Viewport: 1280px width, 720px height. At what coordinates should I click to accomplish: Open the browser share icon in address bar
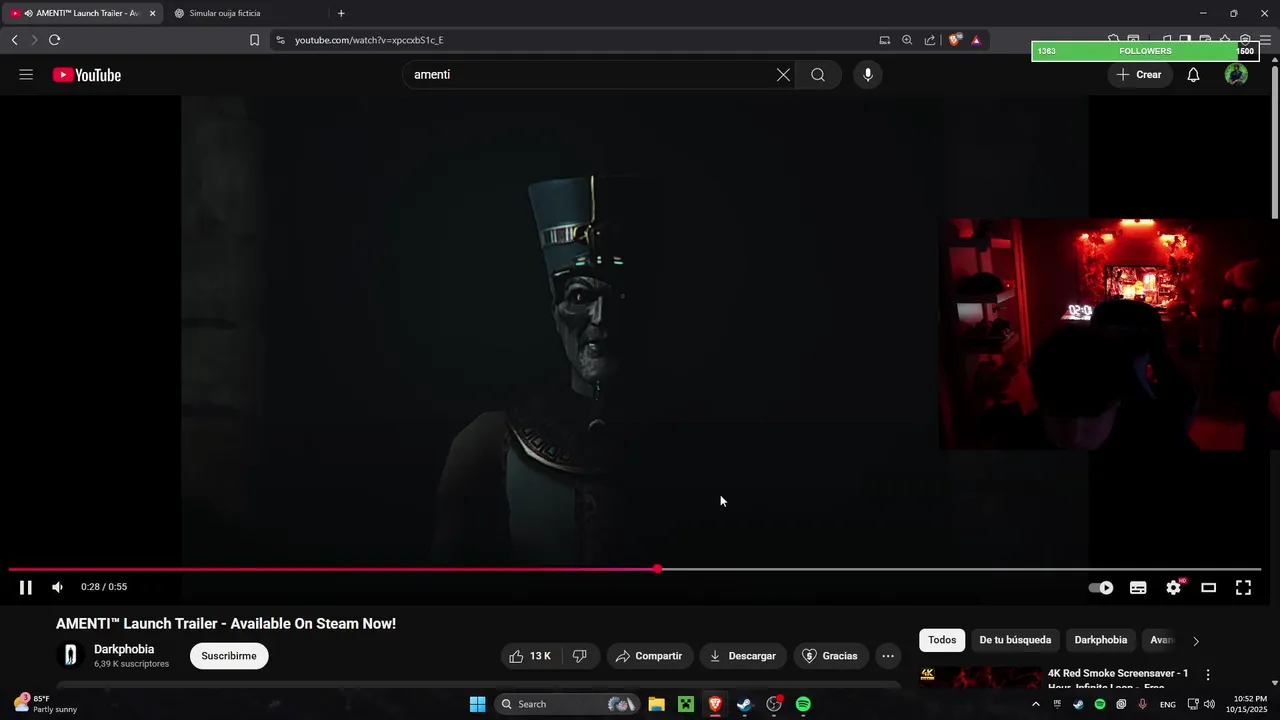tap(930, 40)
